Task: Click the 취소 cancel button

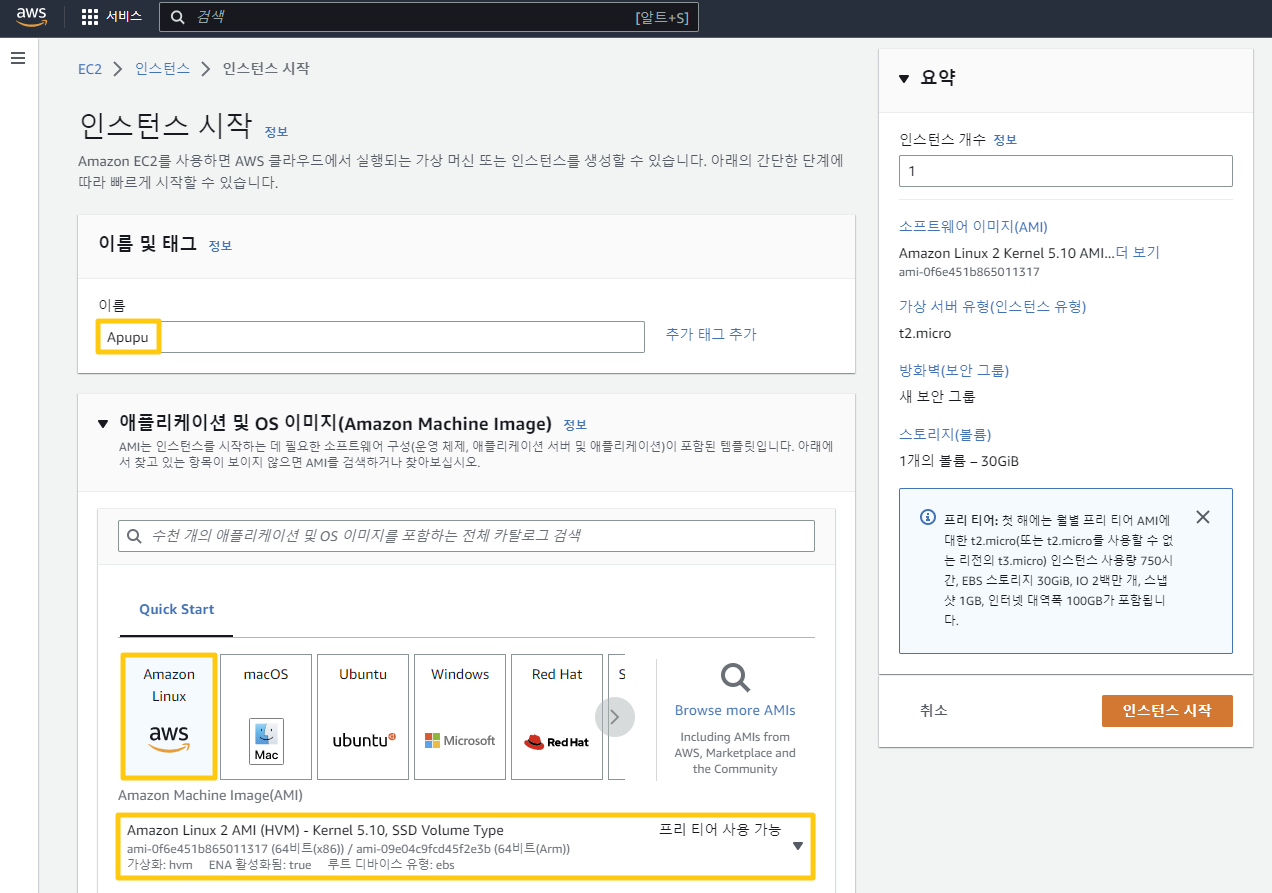Action: (x=933, y=711)
